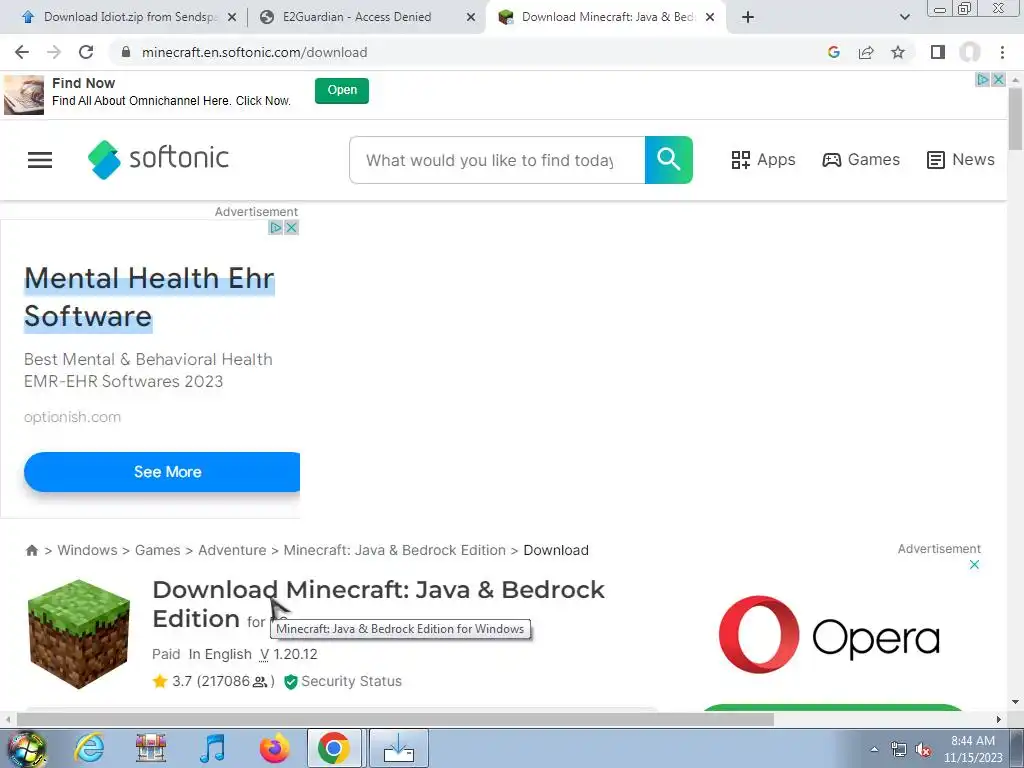This screenshot has height=768, width=1024.
Task: Click the horizontal scrollbar thumb
Action: pyautogui.click(x=395, y=720)
